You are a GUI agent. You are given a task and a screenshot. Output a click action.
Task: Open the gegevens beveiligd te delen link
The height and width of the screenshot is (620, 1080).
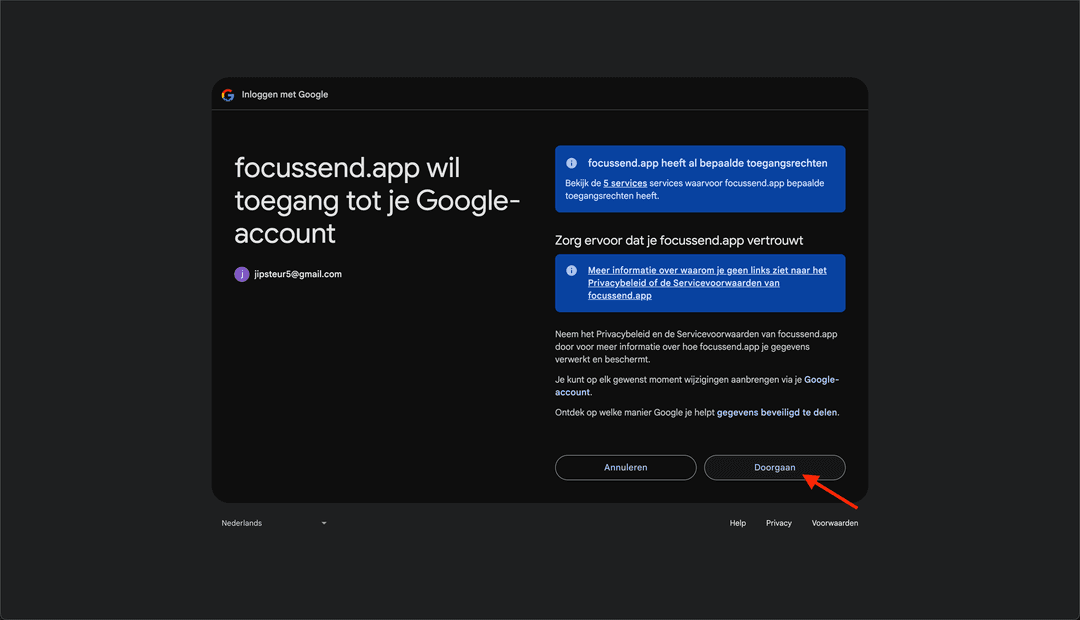(x=777, y=413)
